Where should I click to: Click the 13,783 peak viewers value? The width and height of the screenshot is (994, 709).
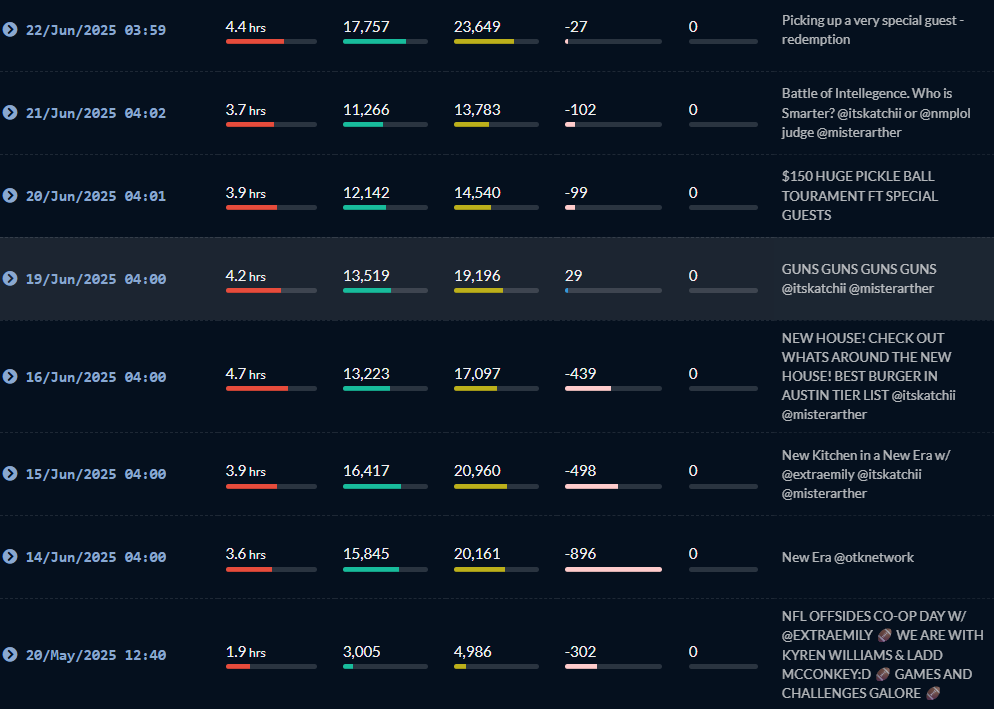477,110
